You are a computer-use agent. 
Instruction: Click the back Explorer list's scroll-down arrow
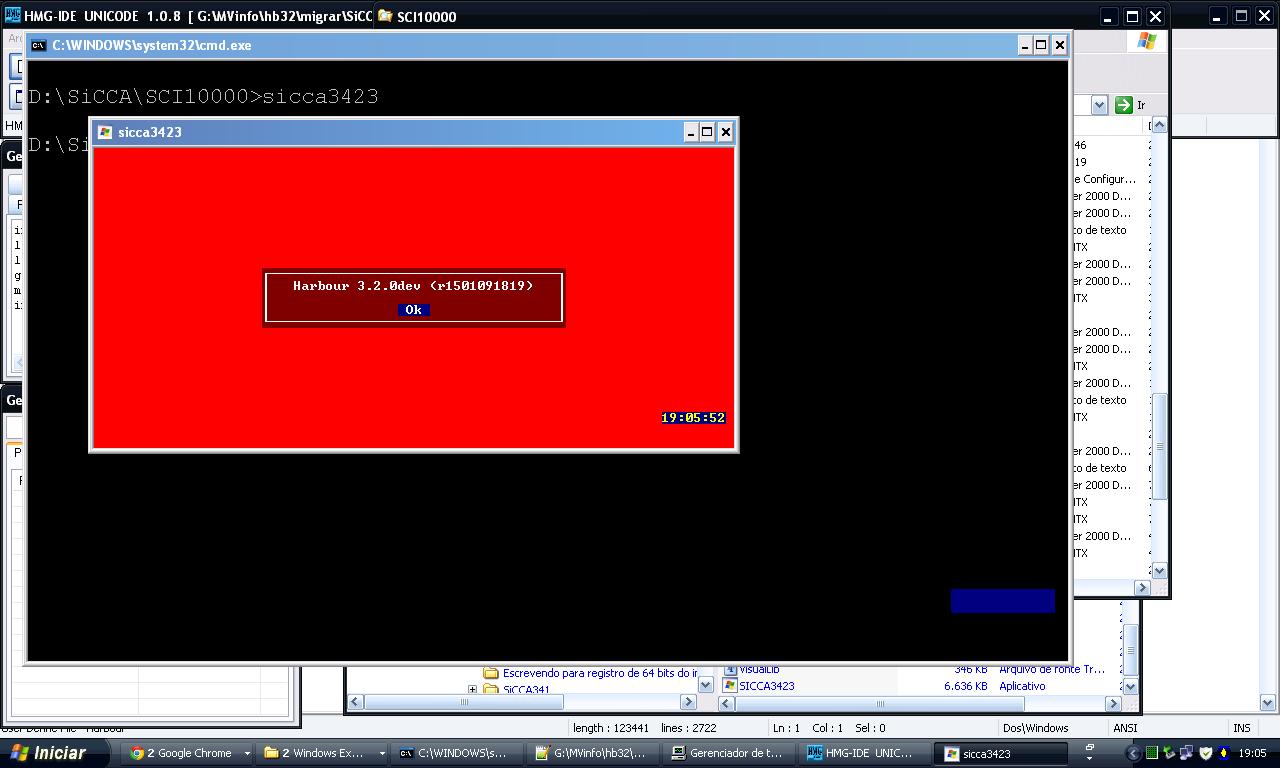tap(1131, 686)
